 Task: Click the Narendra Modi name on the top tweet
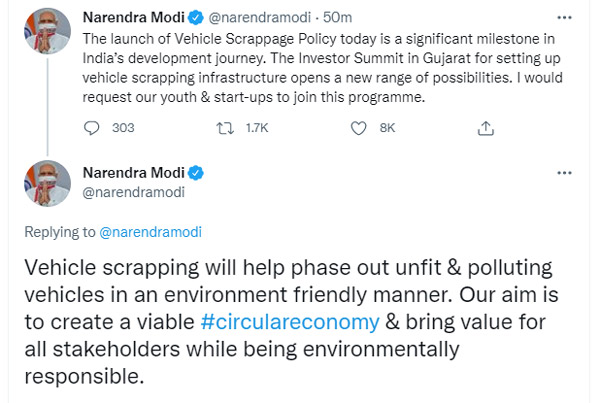coord(136,17)
